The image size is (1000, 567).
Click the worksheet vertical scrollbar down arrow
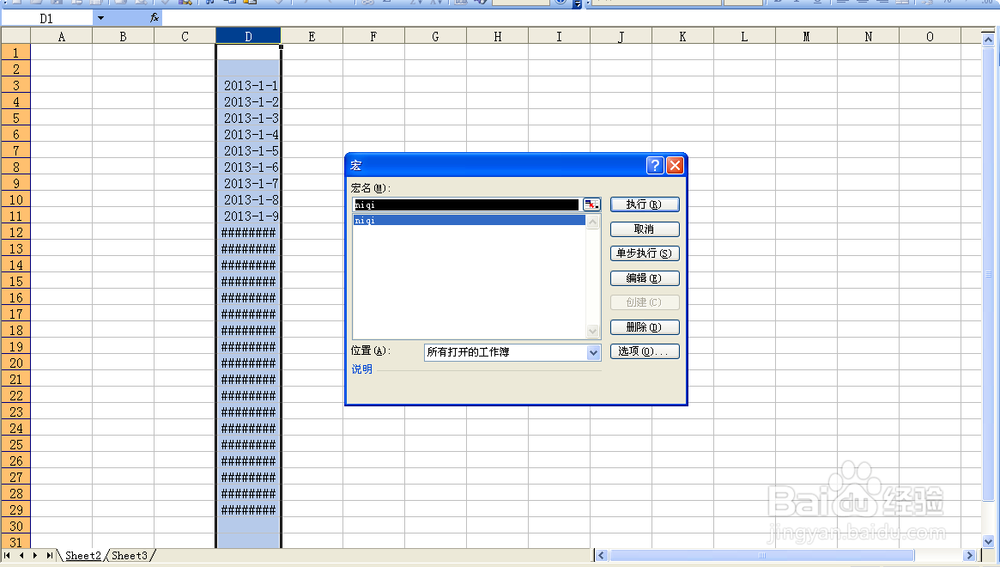[988, 541]
